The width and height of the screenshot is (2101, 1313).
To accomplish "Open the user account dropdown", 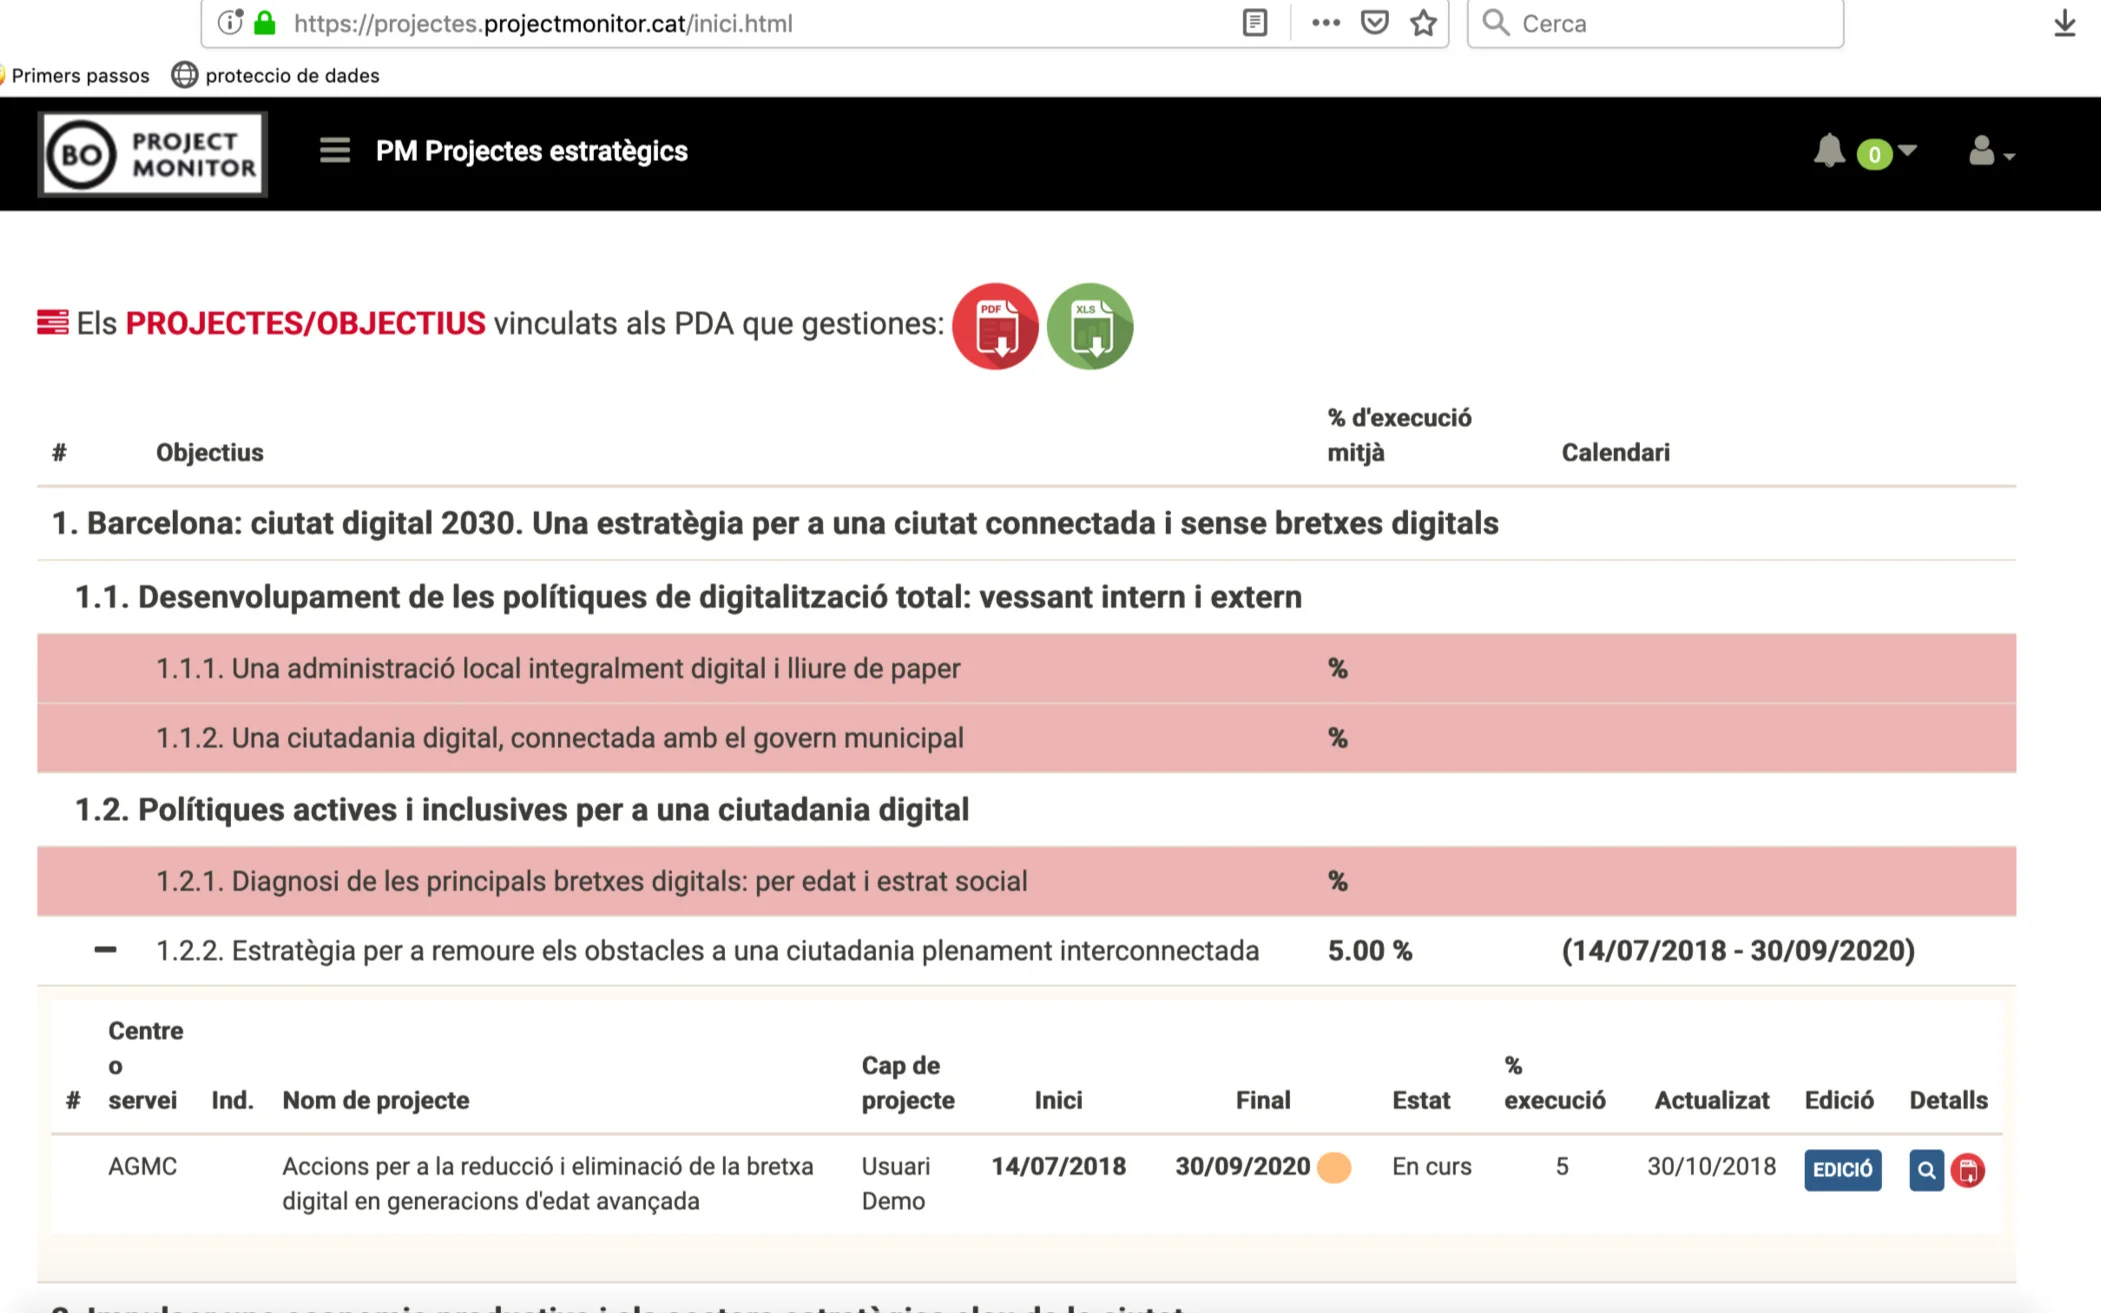I will [x=1989, y=153].
